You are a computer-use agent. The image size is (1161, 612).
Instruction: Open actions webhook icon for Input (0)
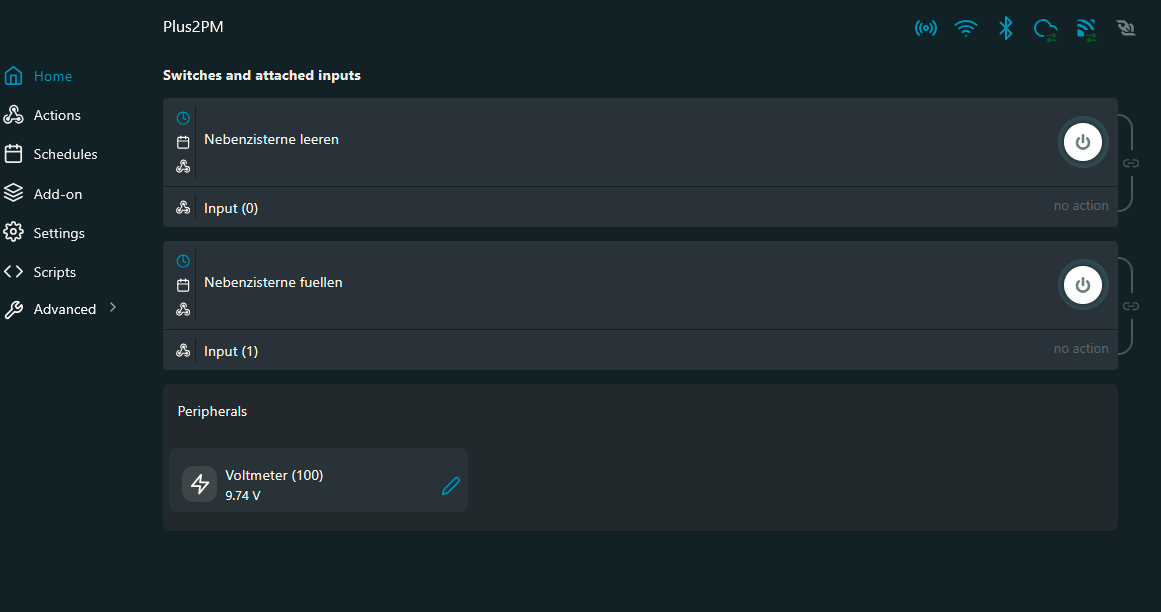point(183,208)
